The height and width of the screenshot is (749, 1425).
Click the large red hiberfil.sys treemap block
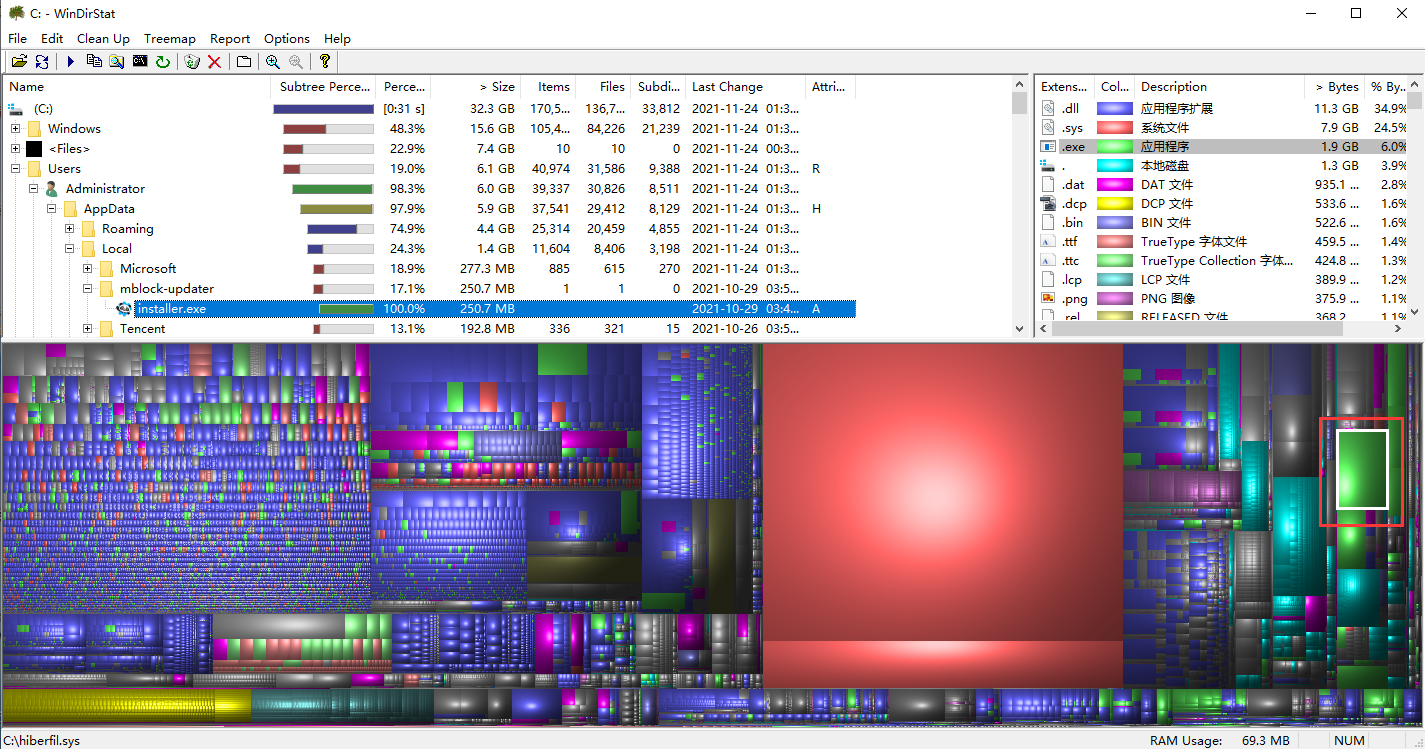[943, 492]
